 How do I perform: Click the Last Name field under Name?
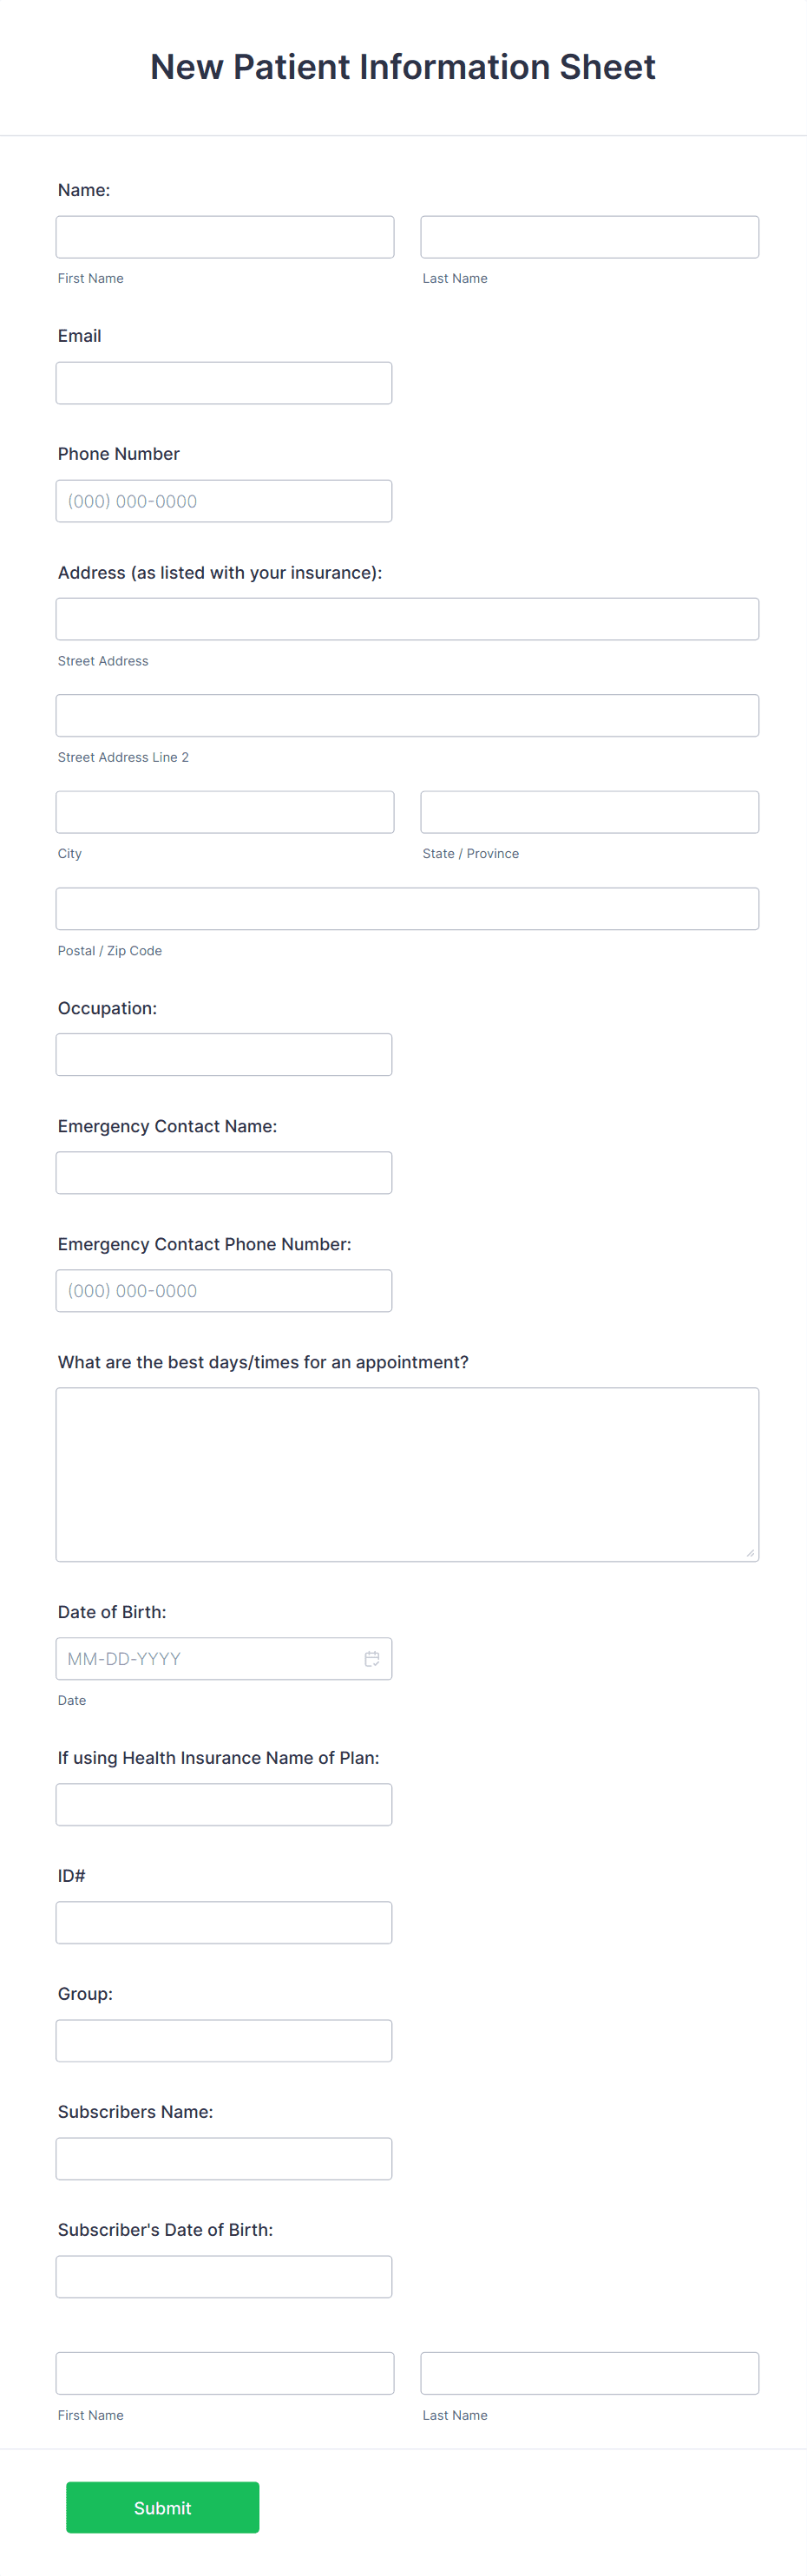[x=589, y=236]
